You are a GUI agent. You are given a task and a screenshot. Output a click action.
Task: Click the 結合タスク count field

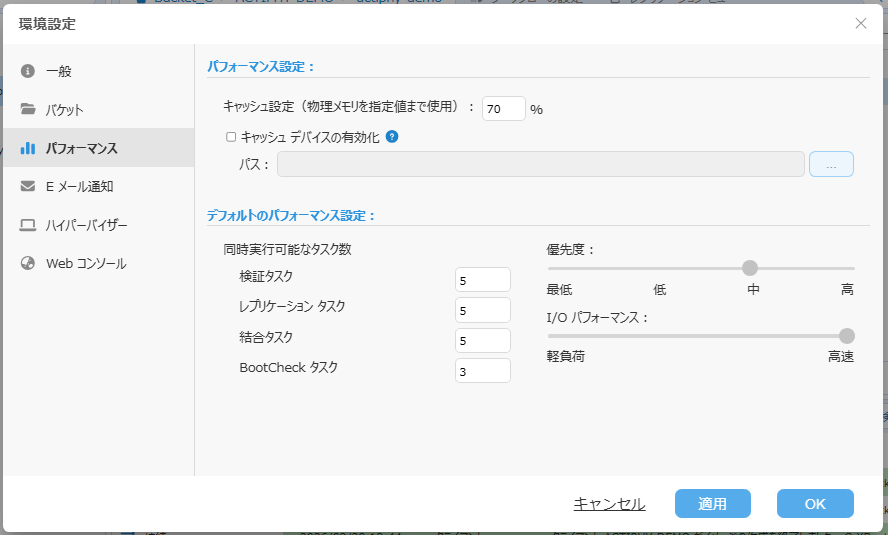[x=483, y=340]
